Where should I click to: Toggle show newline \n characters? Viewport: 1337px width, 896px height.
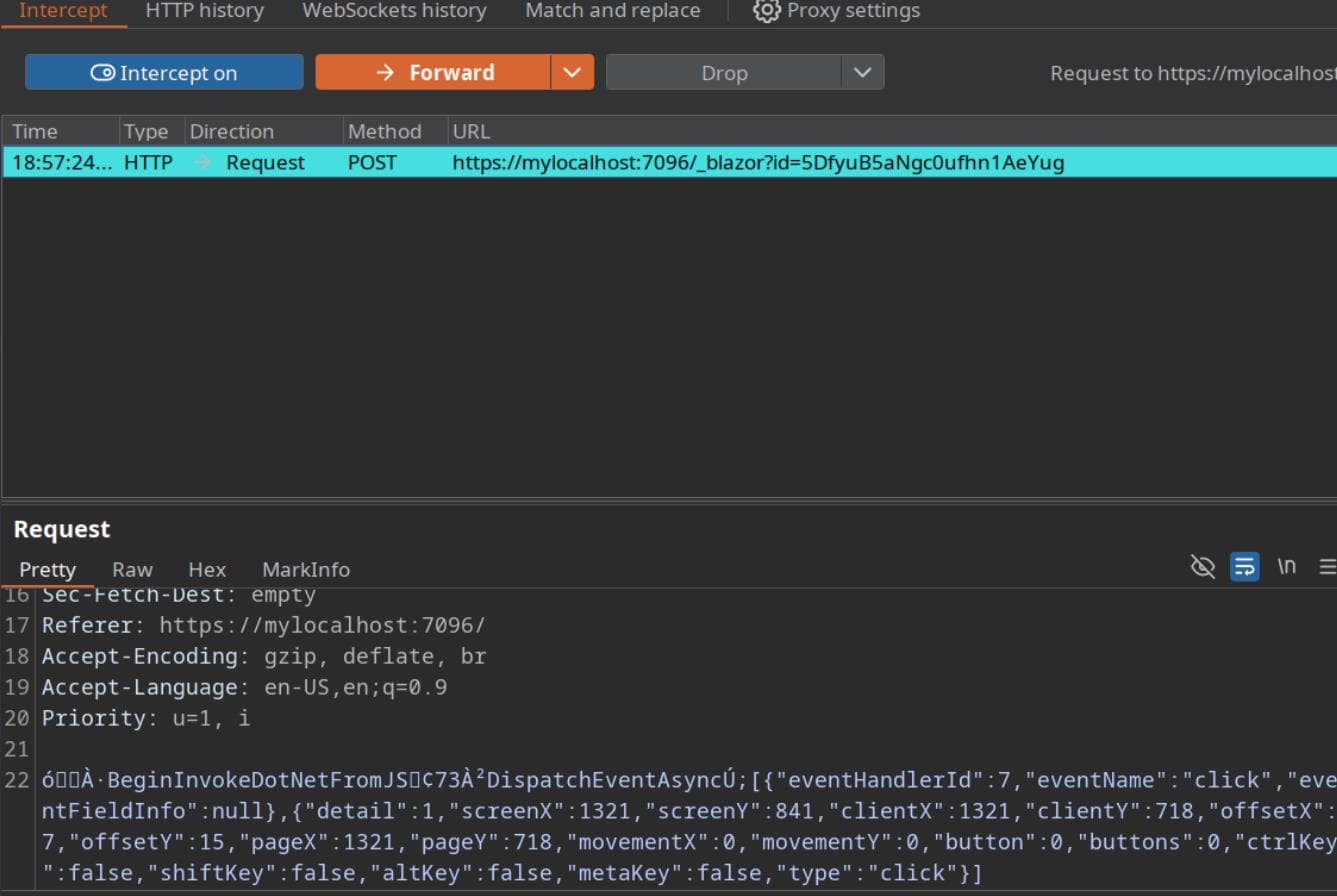pos(1287,566)
